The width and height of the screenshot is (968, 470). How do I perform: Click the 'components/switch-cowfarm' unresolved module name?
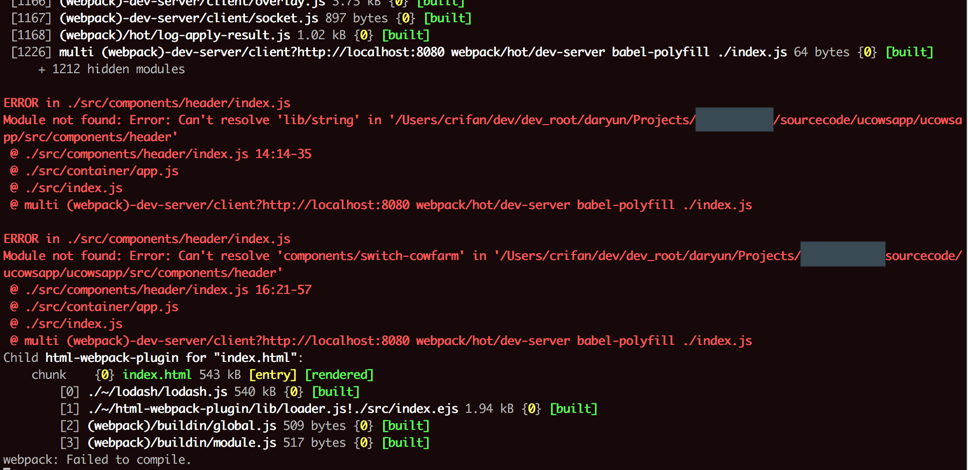click(369, 256)
